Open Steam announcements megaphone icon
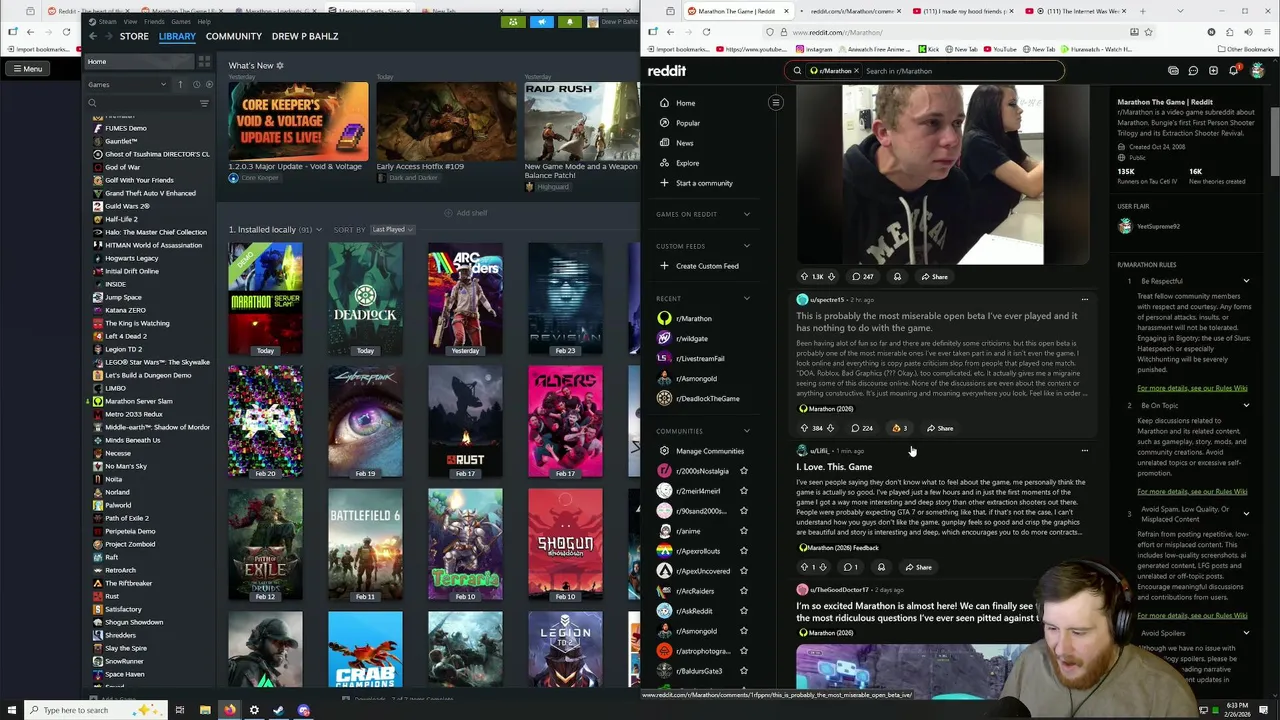 click(x=542, y=21)
